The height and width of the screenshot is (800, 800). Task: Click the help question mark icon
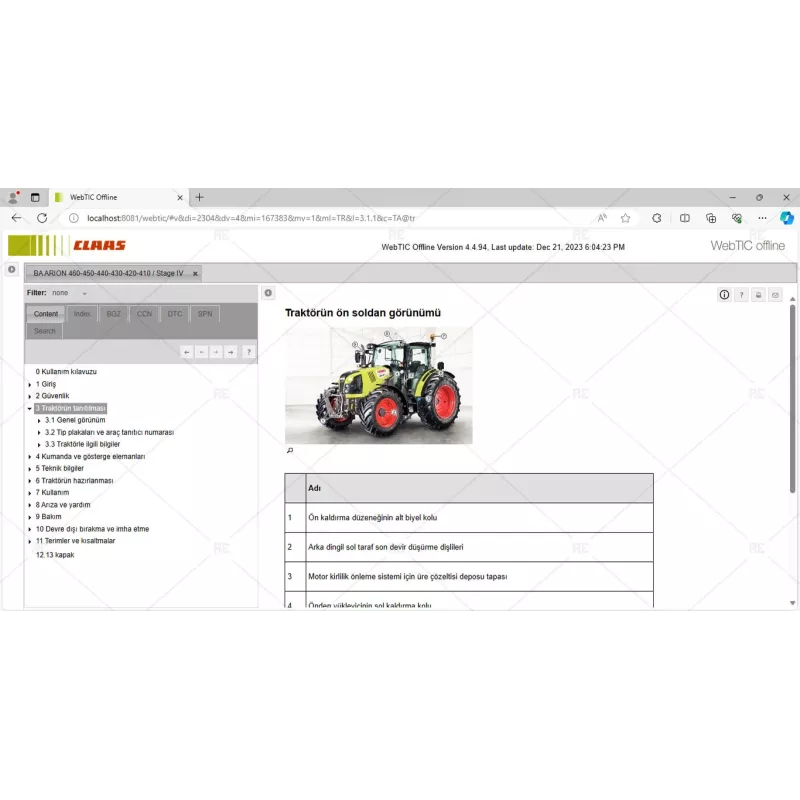(741, 295)
